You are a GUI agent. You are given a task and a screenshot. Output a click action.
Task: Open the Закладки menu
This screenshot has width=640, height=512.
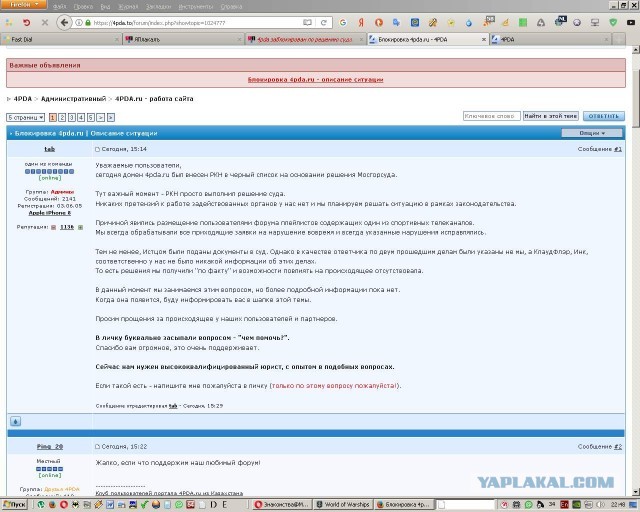coord(158,7)
